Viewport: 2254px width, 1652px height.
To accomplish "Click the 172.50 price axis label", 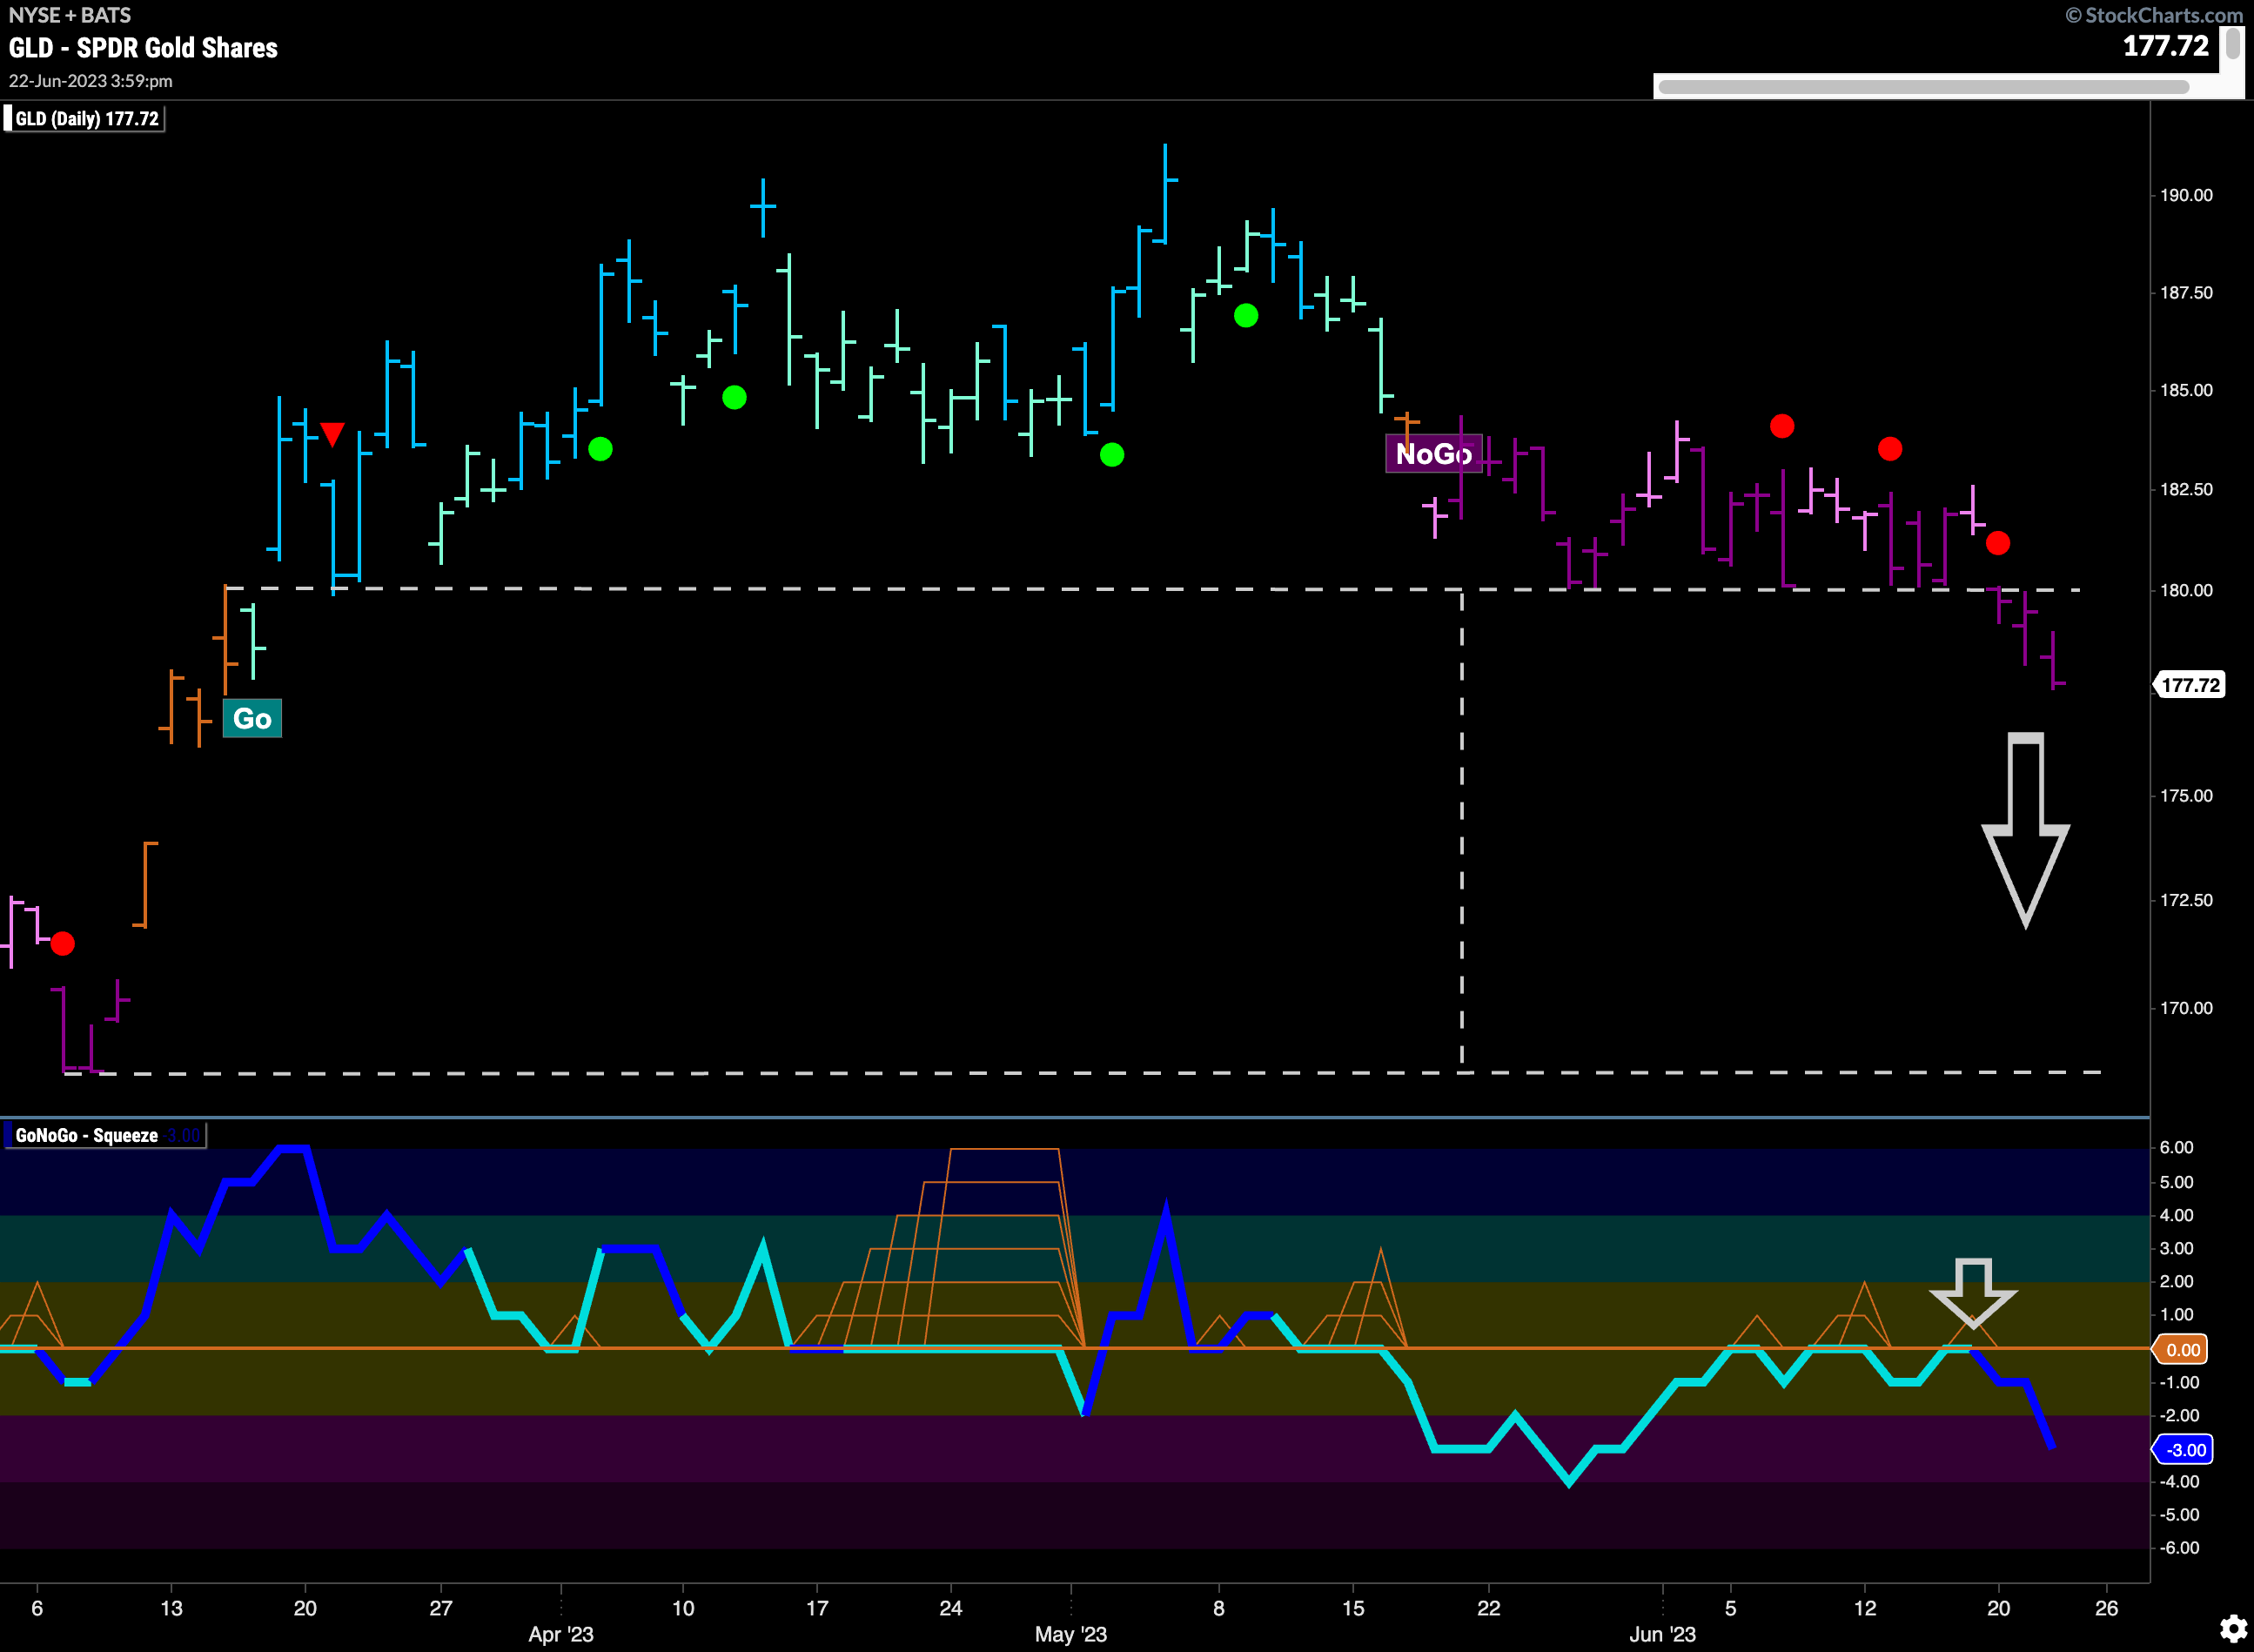I will tap(2186, 900).
